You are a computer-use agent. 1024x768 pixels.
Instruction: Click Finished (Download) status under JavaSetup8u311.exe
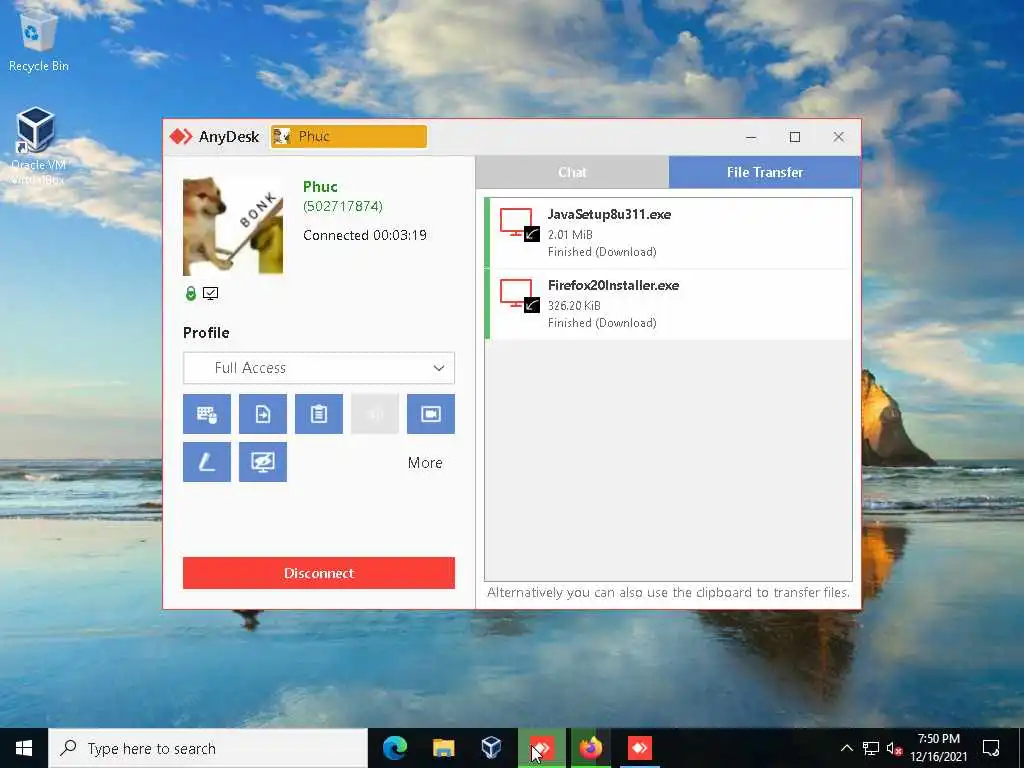click(602, 252)
